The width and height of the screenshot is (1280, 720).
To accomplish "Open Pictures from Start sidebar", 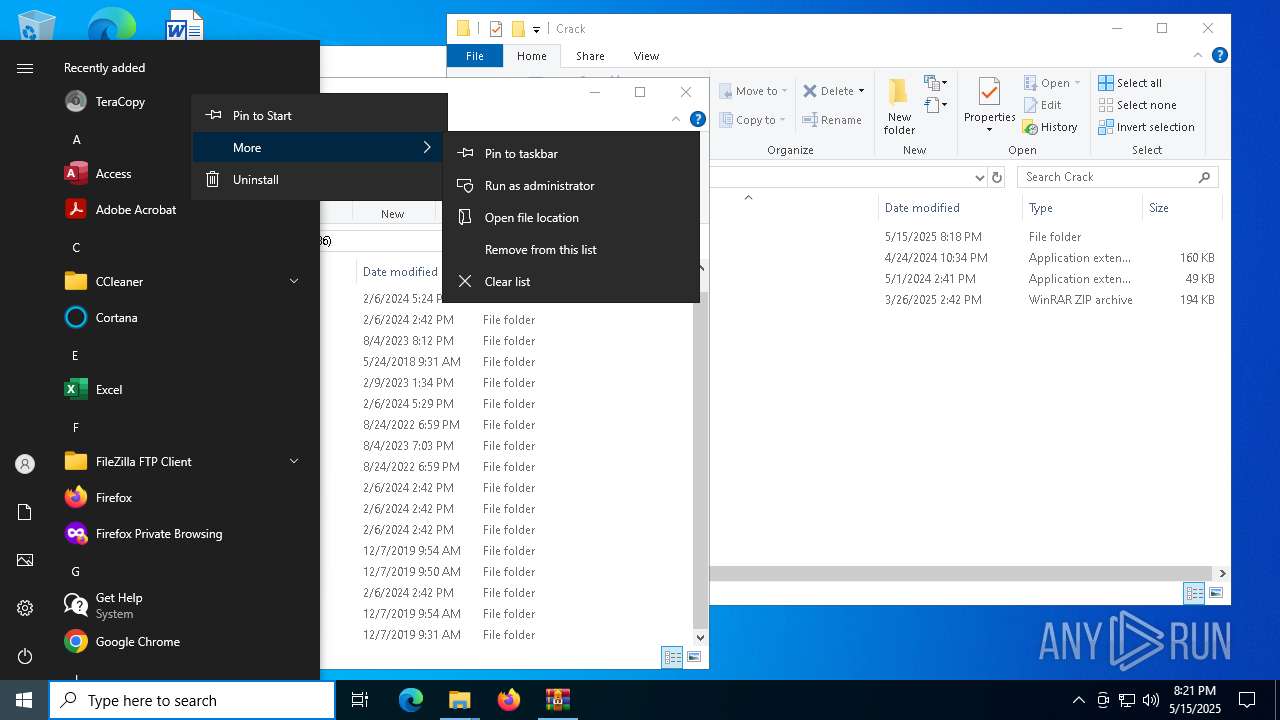I will click(x=25, y=560).
